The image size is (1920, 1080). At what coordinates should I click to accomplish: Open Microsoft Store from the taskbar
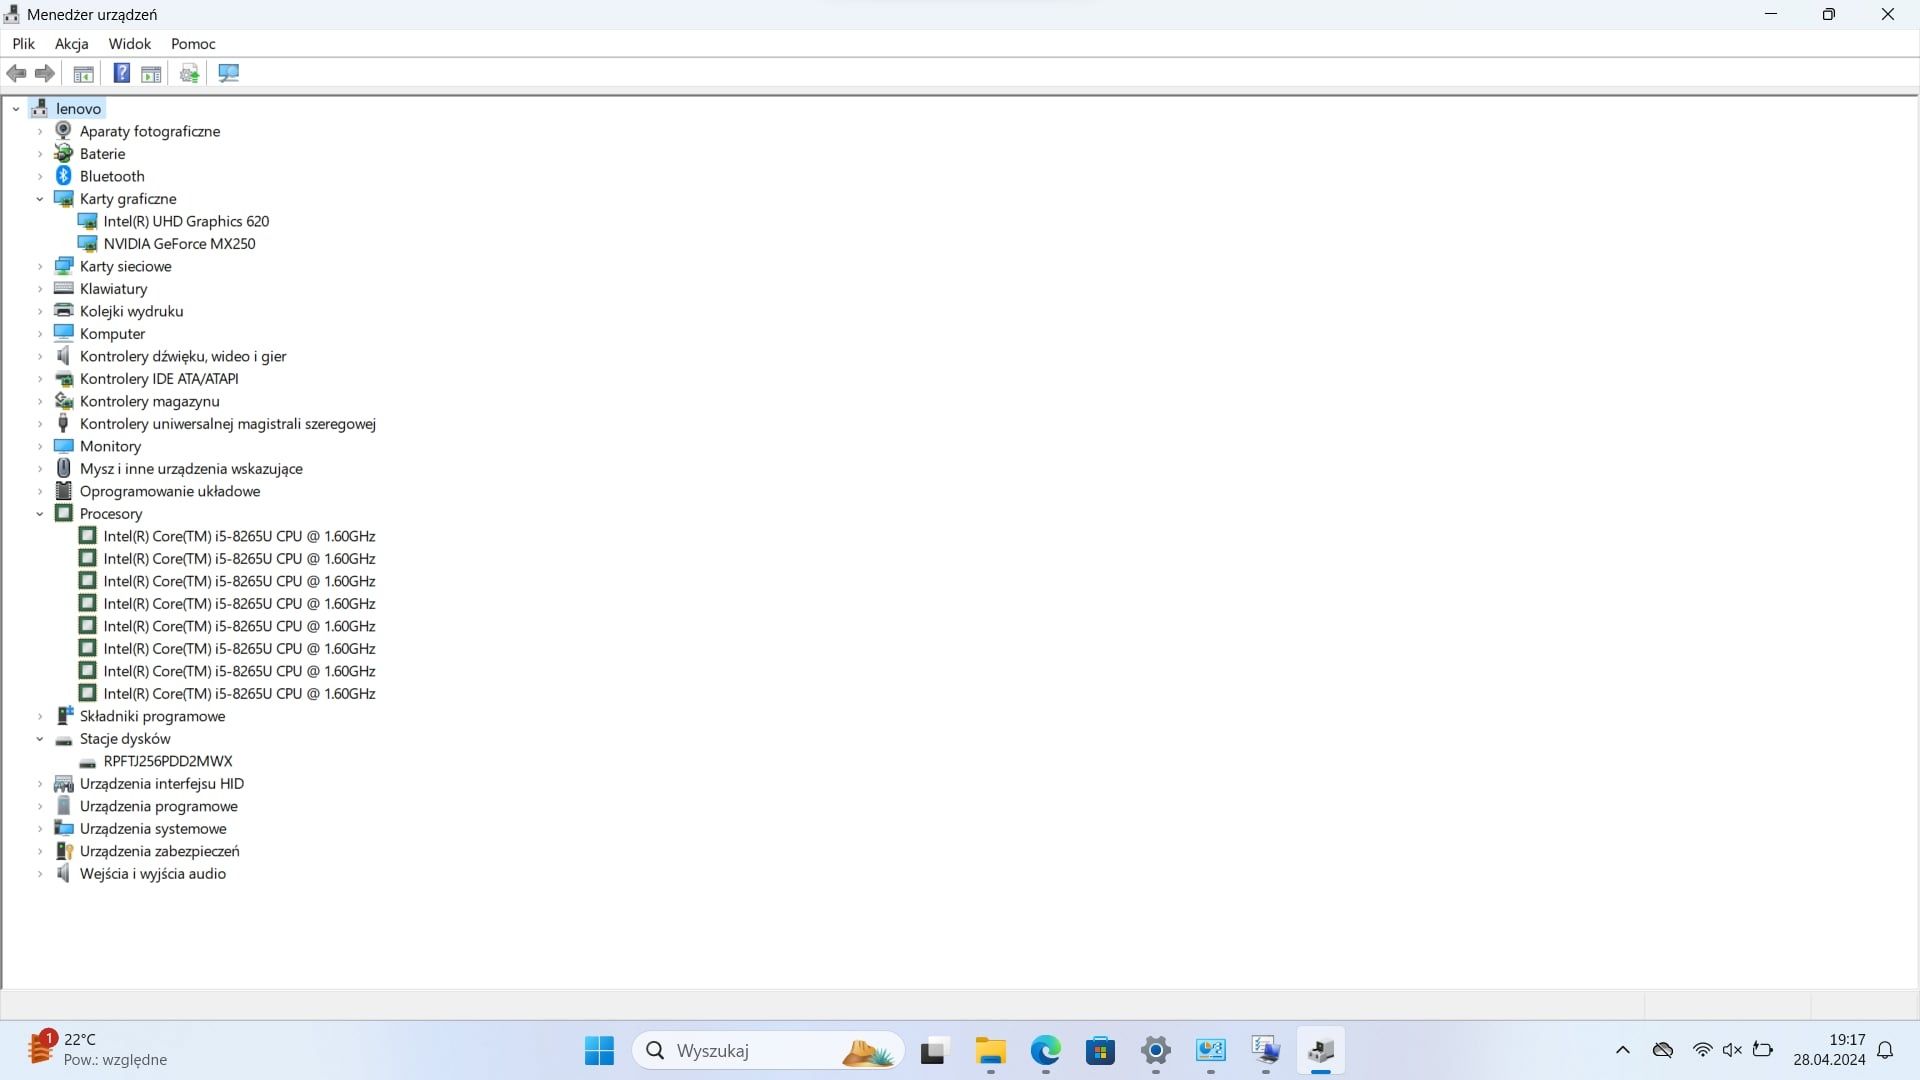[1101, 1051]
